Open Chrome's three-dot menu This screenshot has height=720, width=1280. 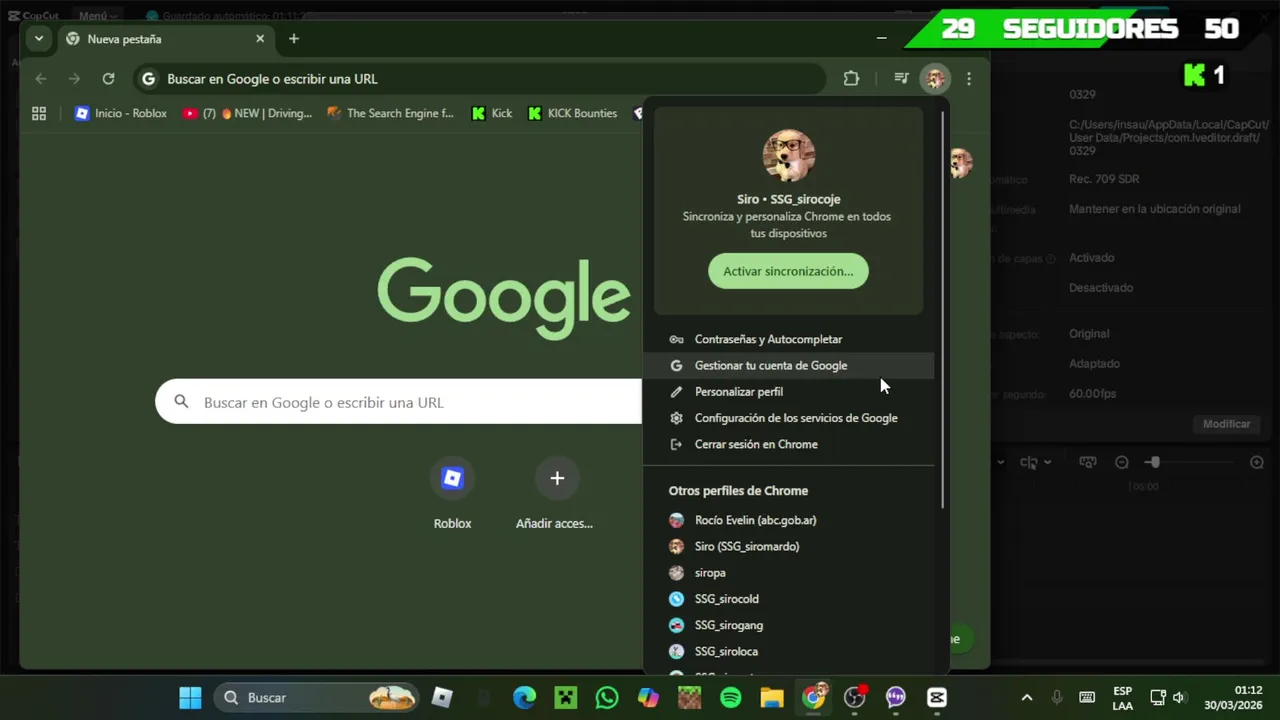click(x=969, y=79)
